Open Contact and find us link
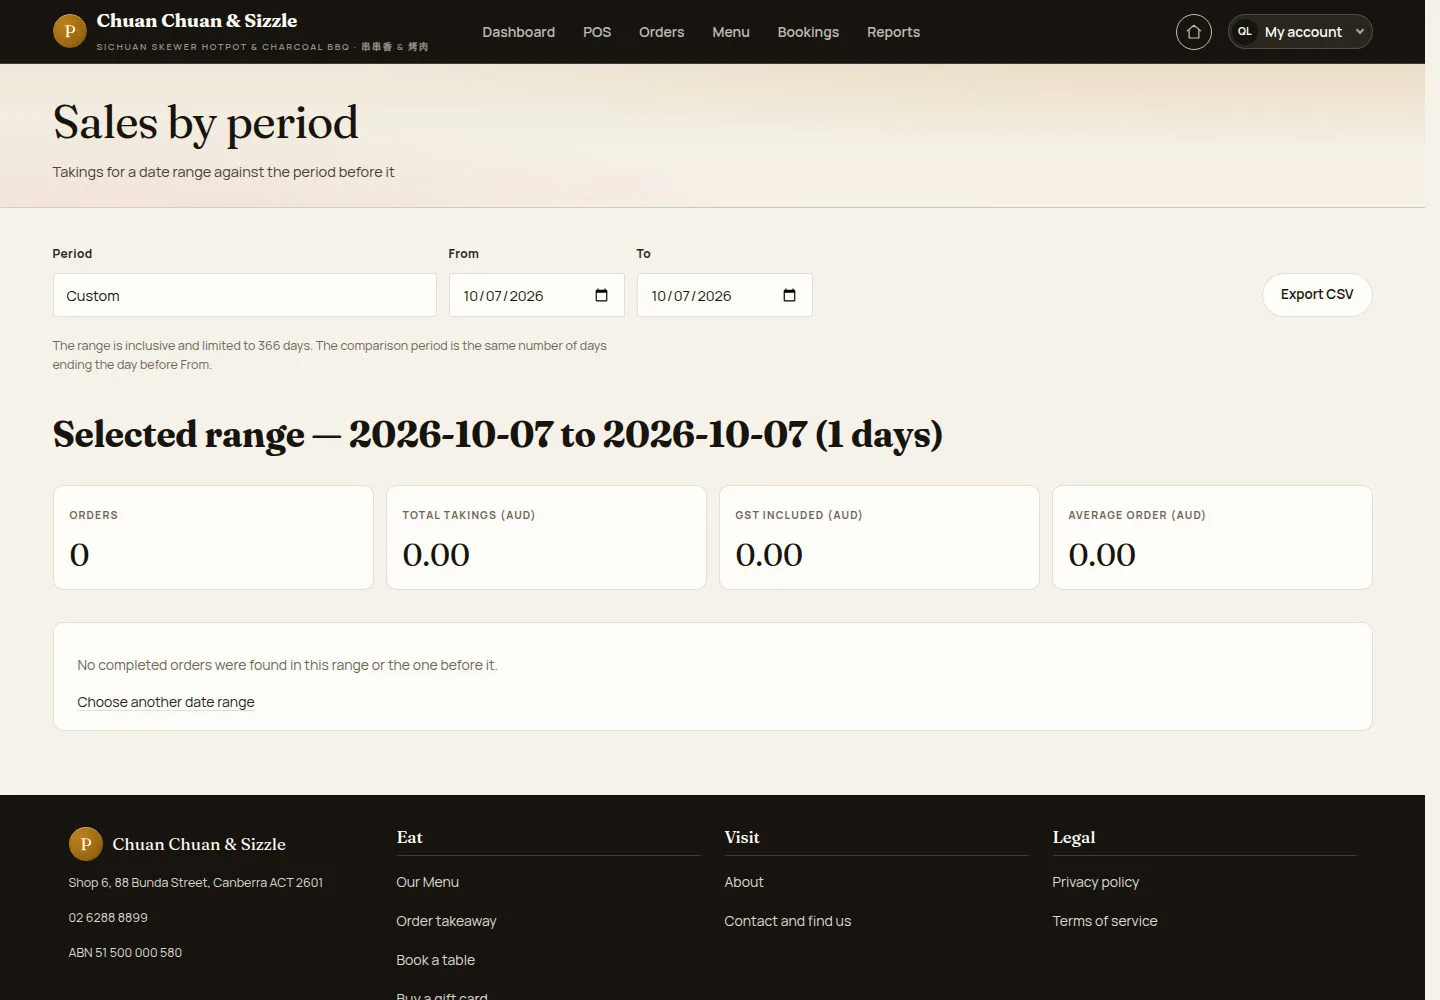1440x1000 pixels. (x=788, y=921)
